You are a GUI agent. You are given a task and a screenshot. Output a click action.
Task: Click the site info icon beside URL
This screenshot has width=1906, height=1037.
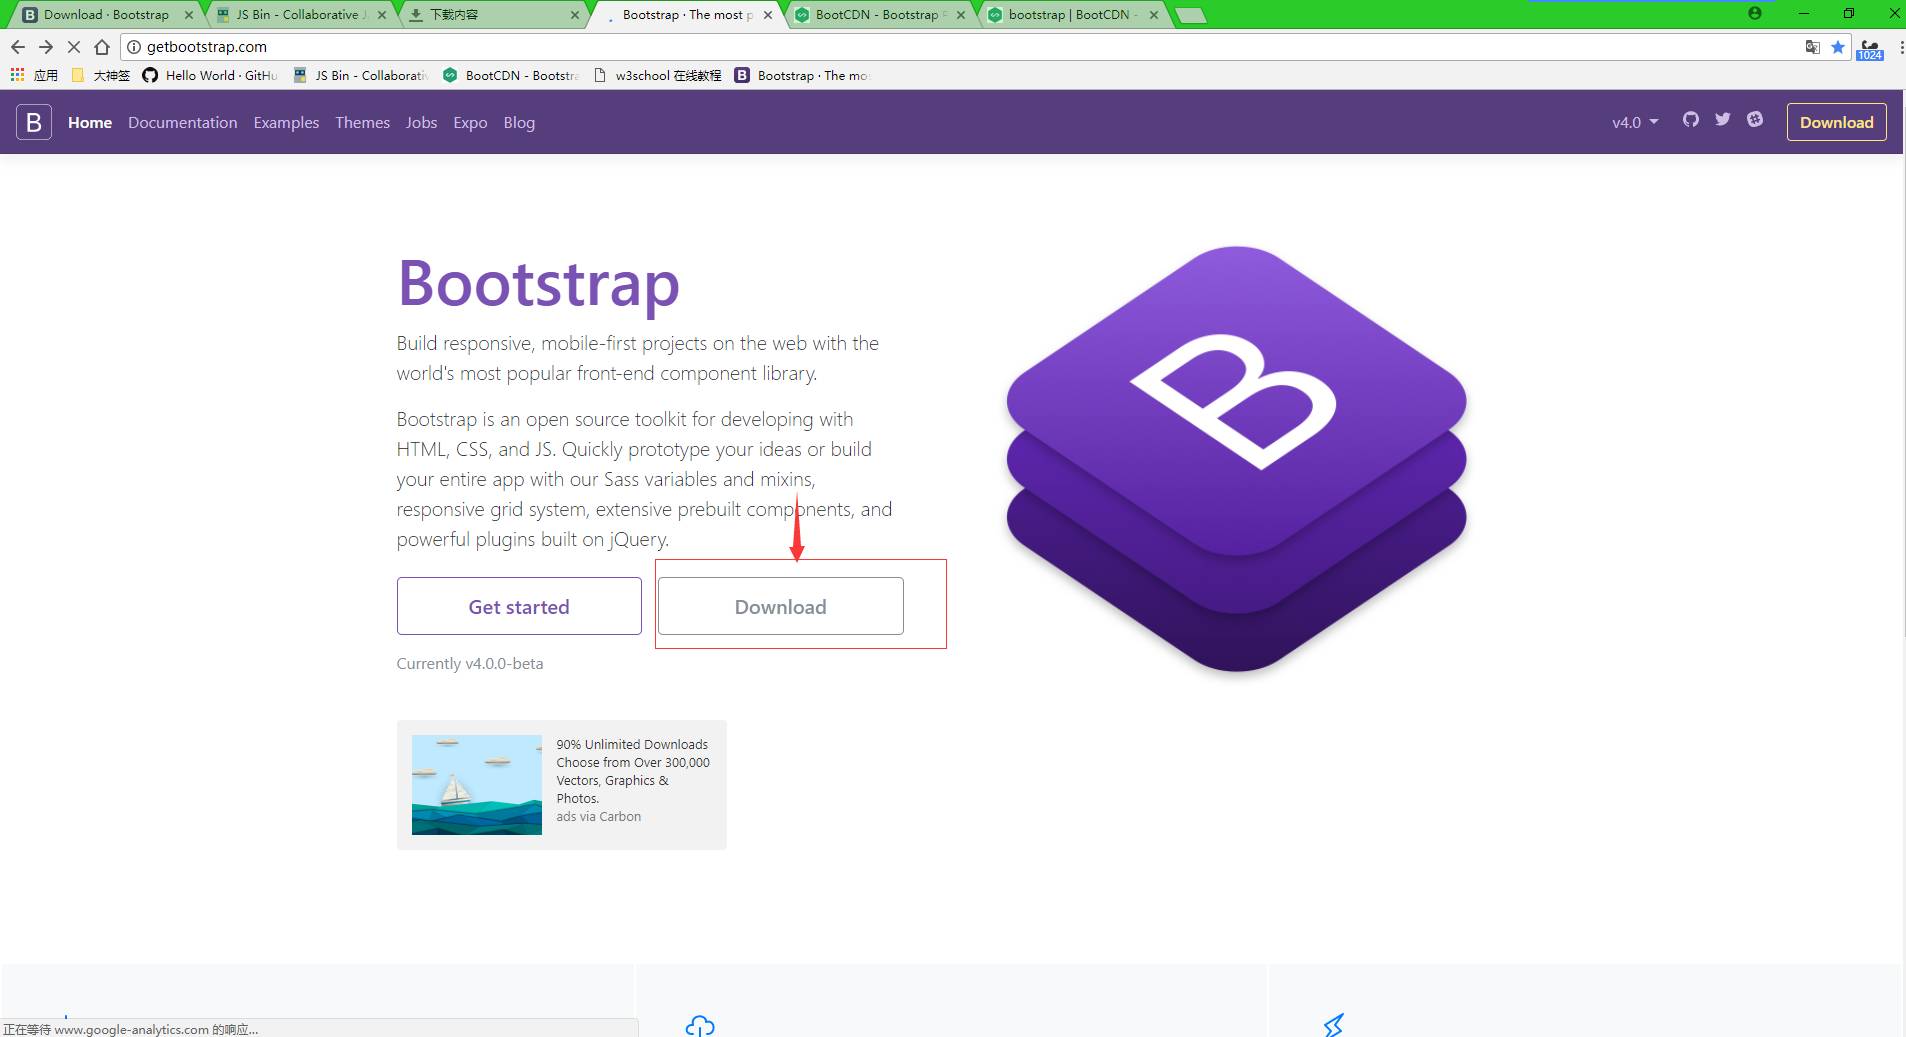point(134,47)
